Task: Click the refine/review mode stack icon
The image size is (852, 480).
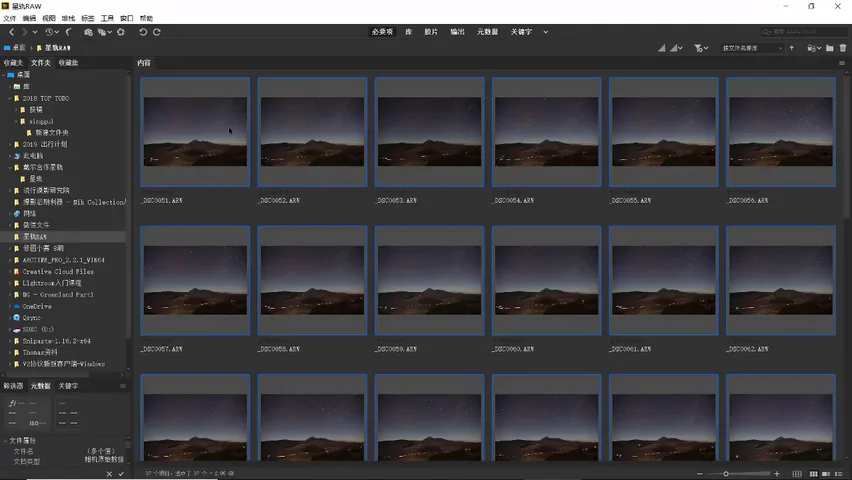Action: pyautogui.click(x=102, y=32)
